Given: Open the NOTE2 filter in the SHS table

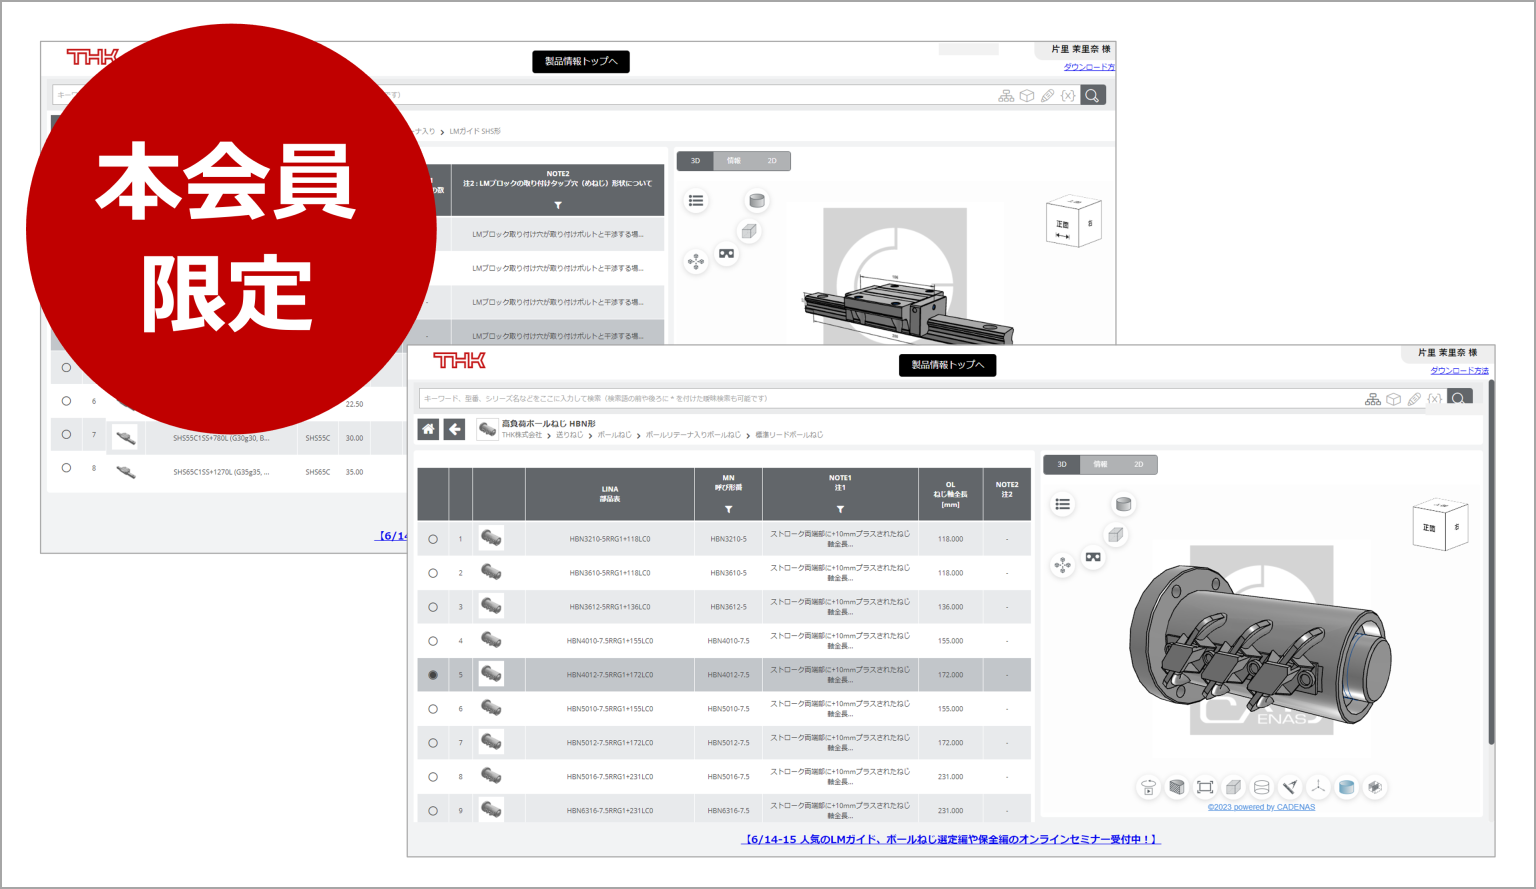Looking at the screenshot, I should point(556,203).
